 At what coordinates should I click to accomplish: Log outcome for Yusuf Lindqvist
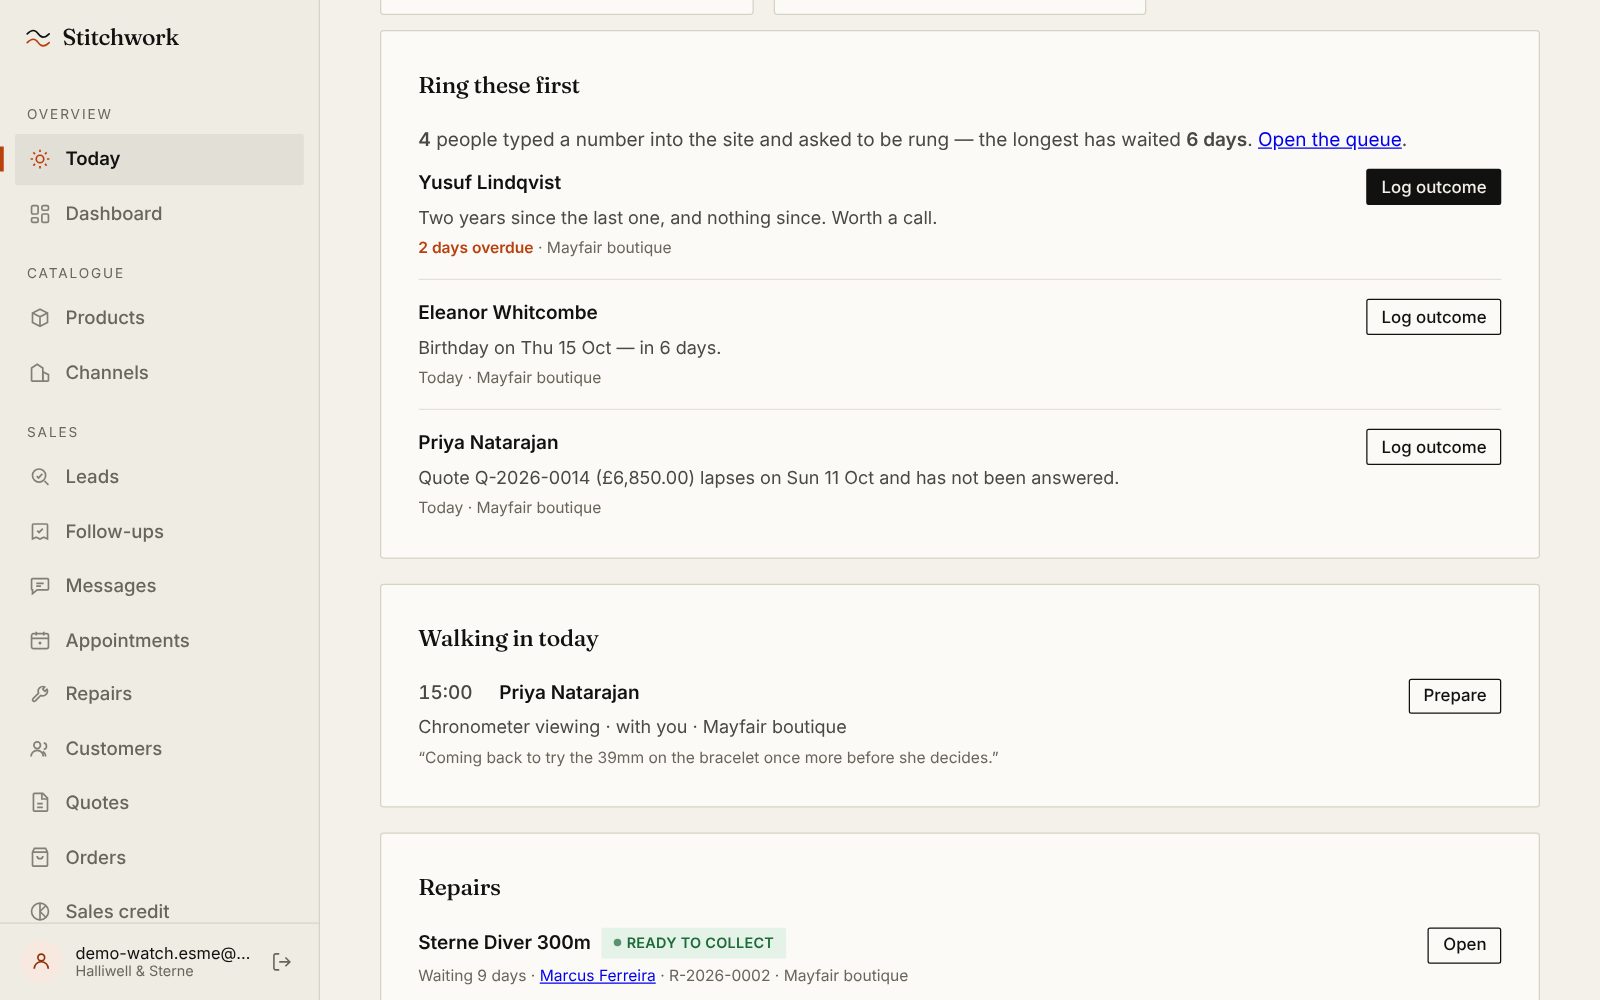click(x=1433, y=187)
